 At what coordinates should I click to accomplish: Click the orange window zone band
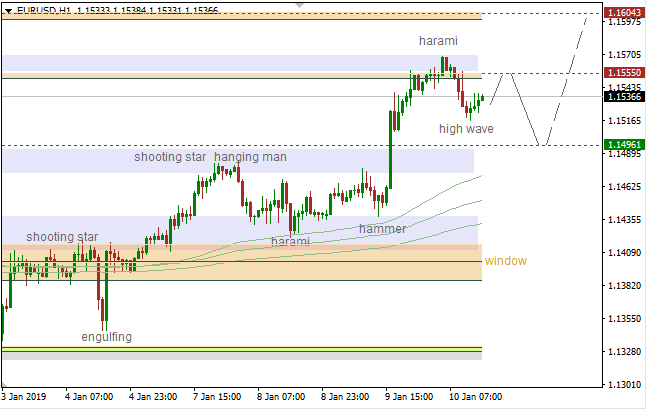coord(240,268)
